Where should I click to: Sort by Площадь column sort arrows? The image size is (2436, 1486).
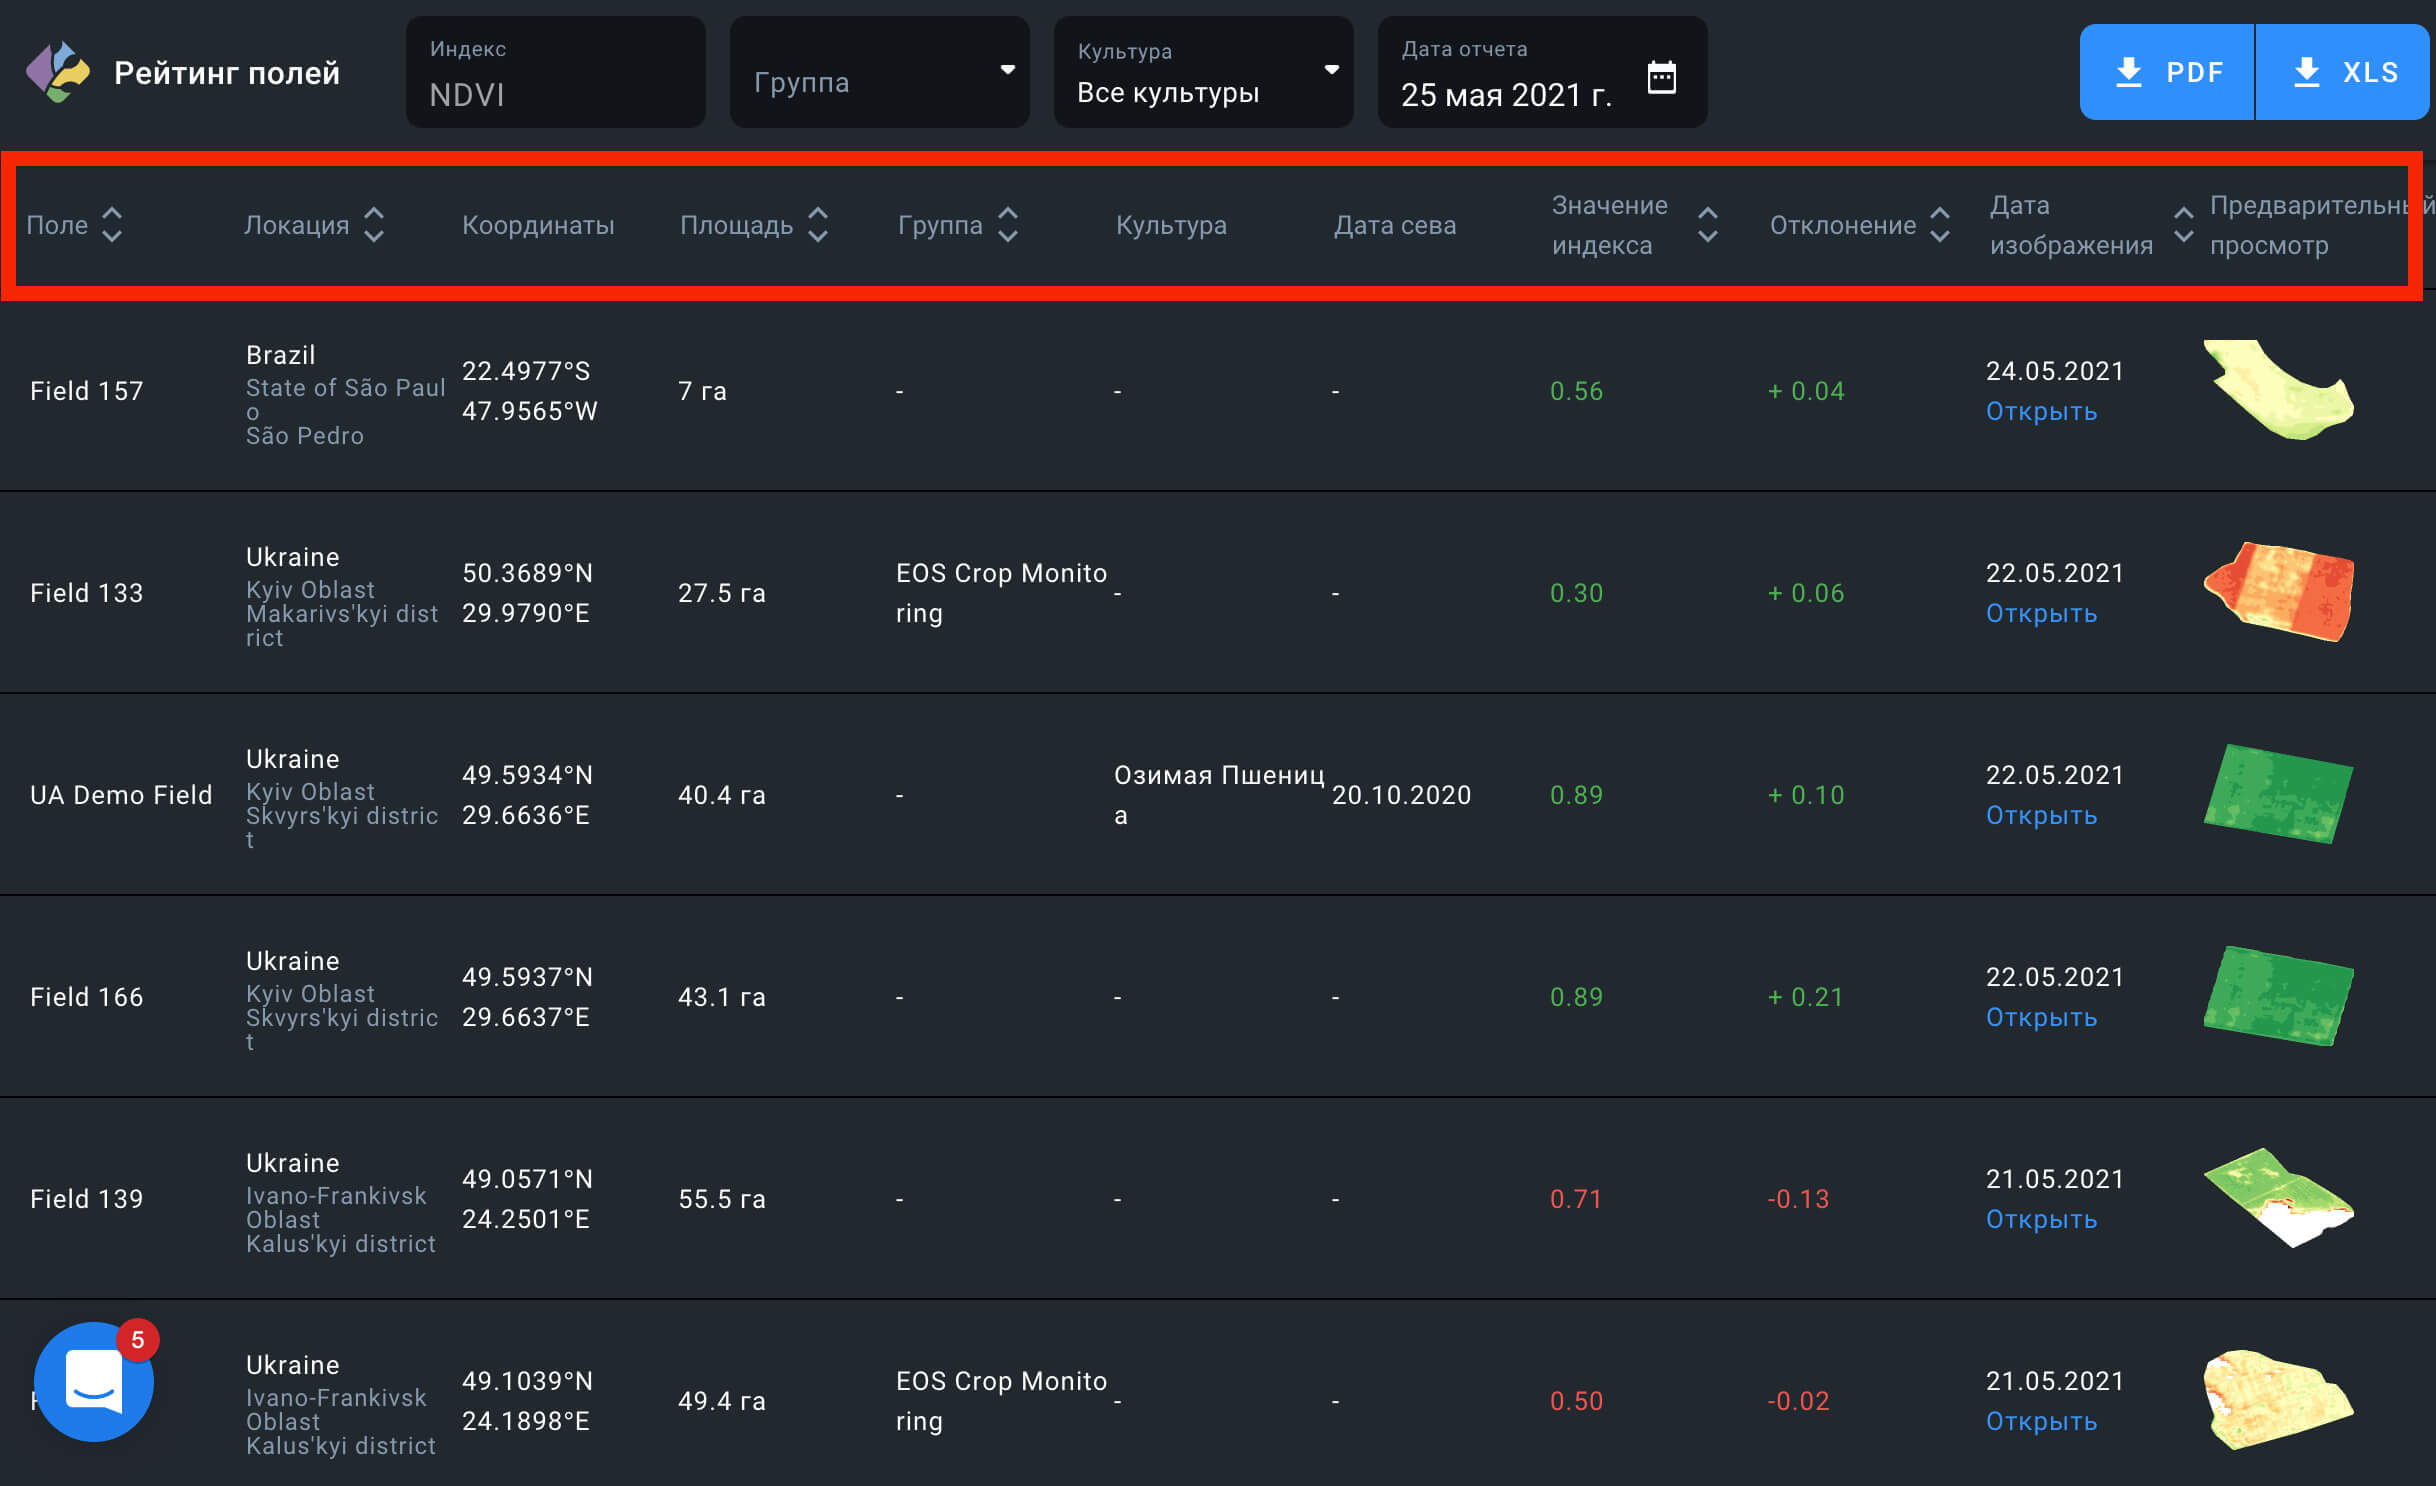(x=818, y=225)
